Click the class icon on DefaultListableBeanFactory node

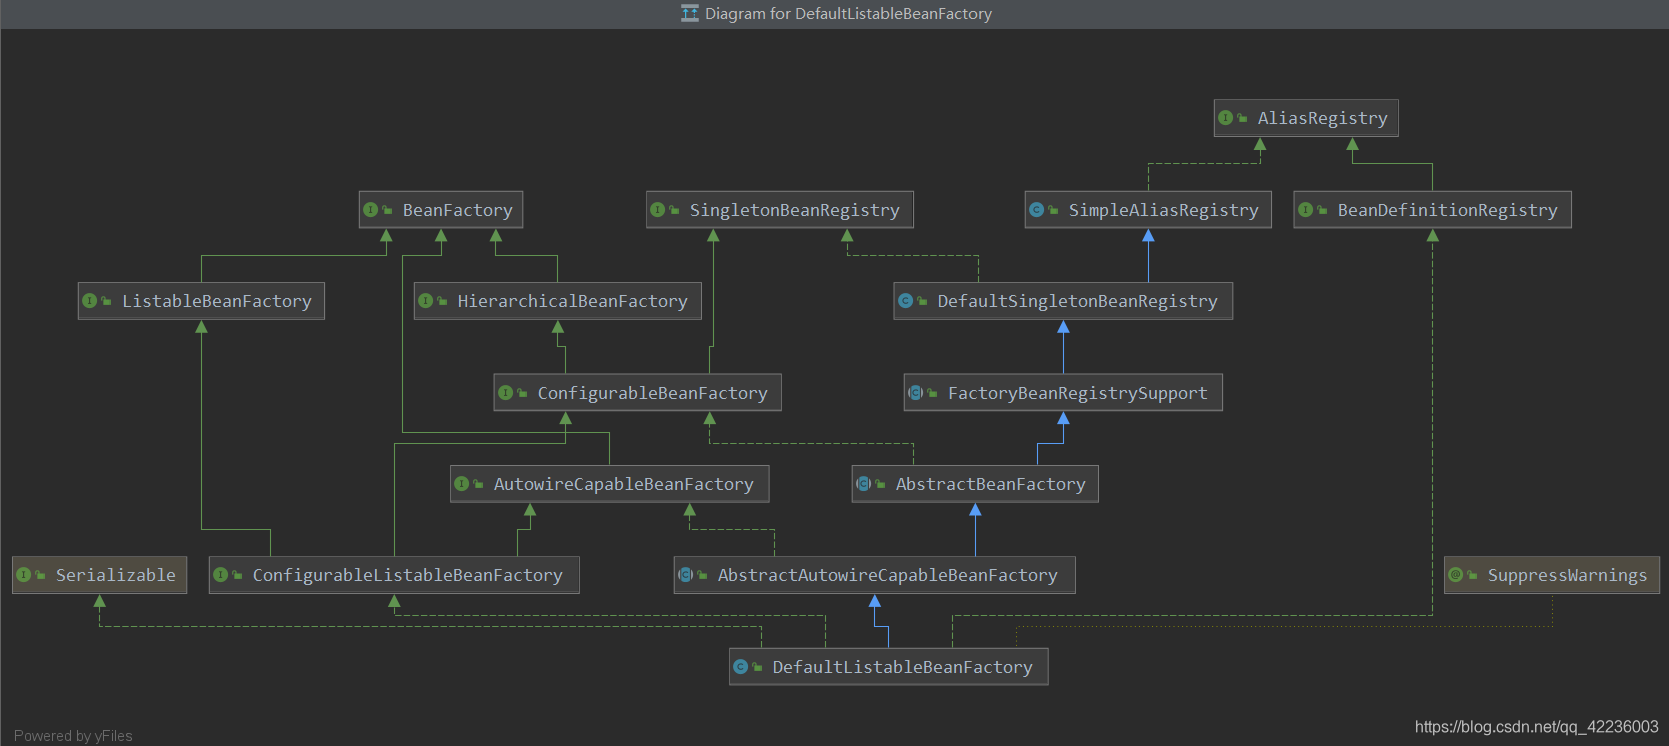(x=740, y=667)
